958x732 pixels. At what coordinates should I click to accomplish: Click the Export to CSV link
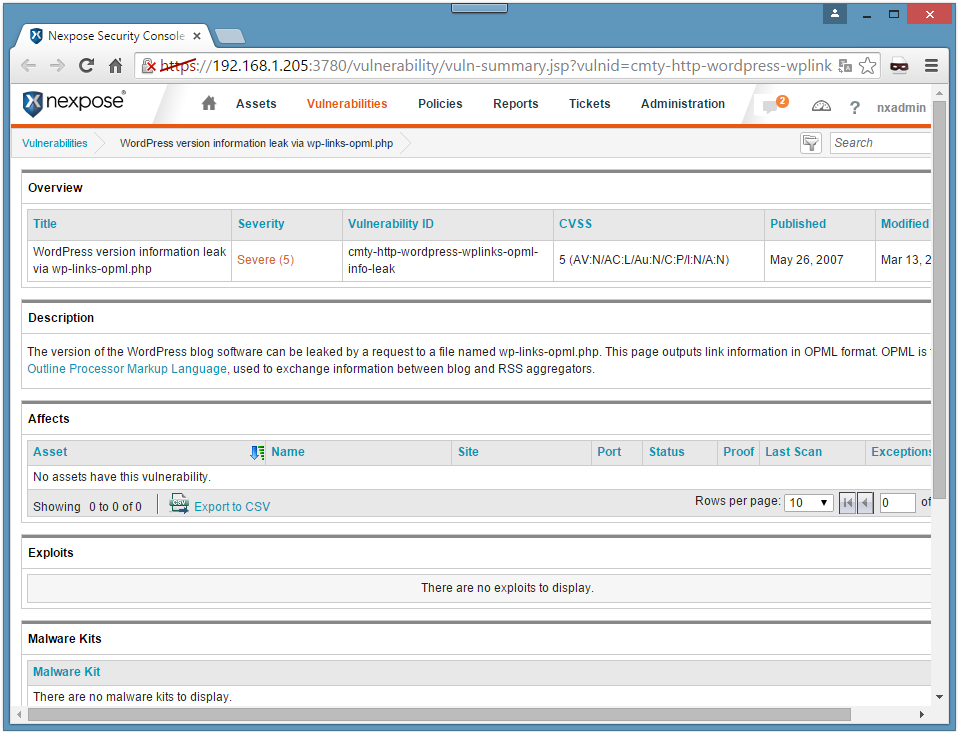(232, 507)
